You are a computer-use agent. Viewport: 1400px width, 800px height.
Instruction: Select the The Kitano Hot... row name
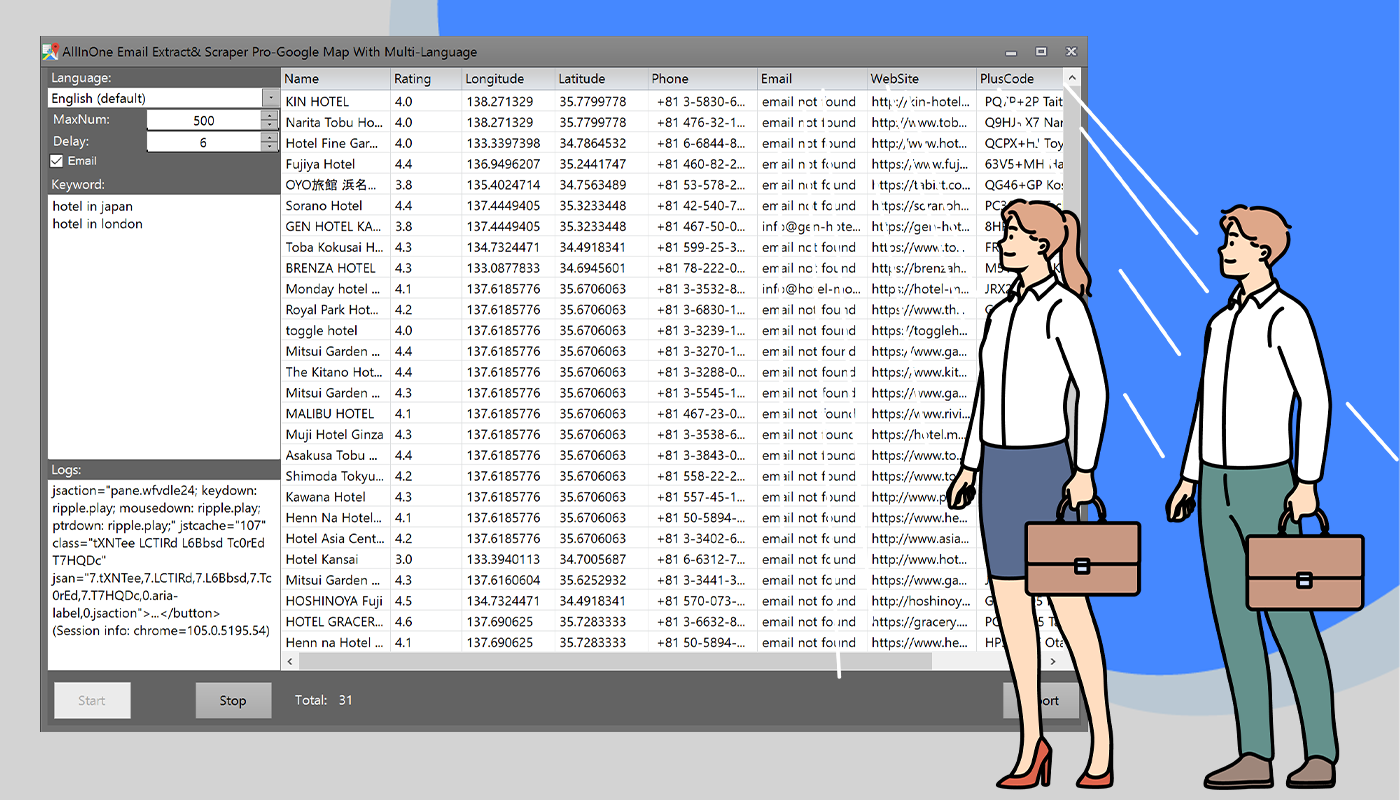334,372
